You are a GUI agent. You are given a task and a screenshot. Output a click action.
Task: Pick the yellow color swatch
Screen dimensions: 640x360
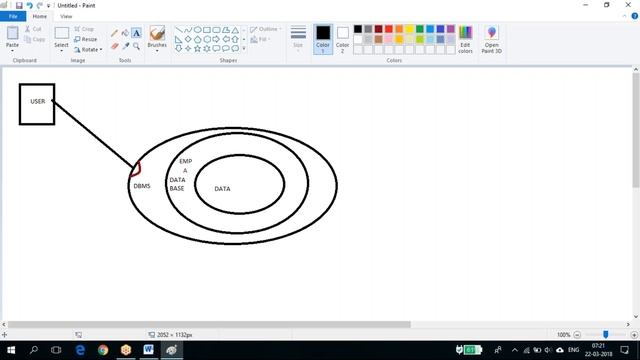(x=409, y=29)
